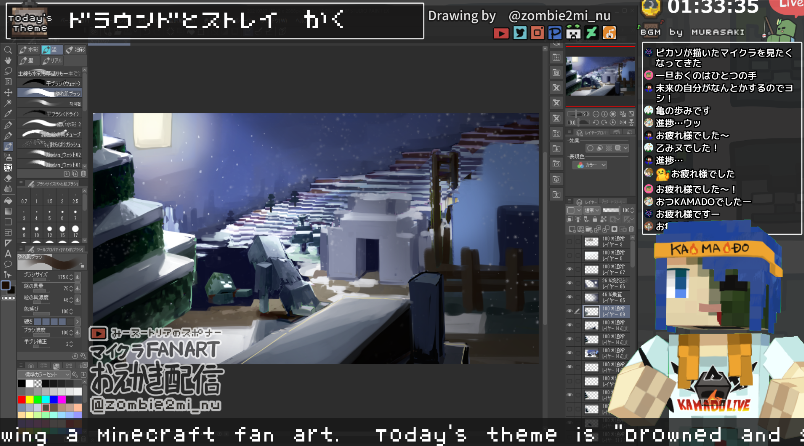Open the expression color カラー dropdown
Screen dimensions: 804x446
click(x=590, y=165)
